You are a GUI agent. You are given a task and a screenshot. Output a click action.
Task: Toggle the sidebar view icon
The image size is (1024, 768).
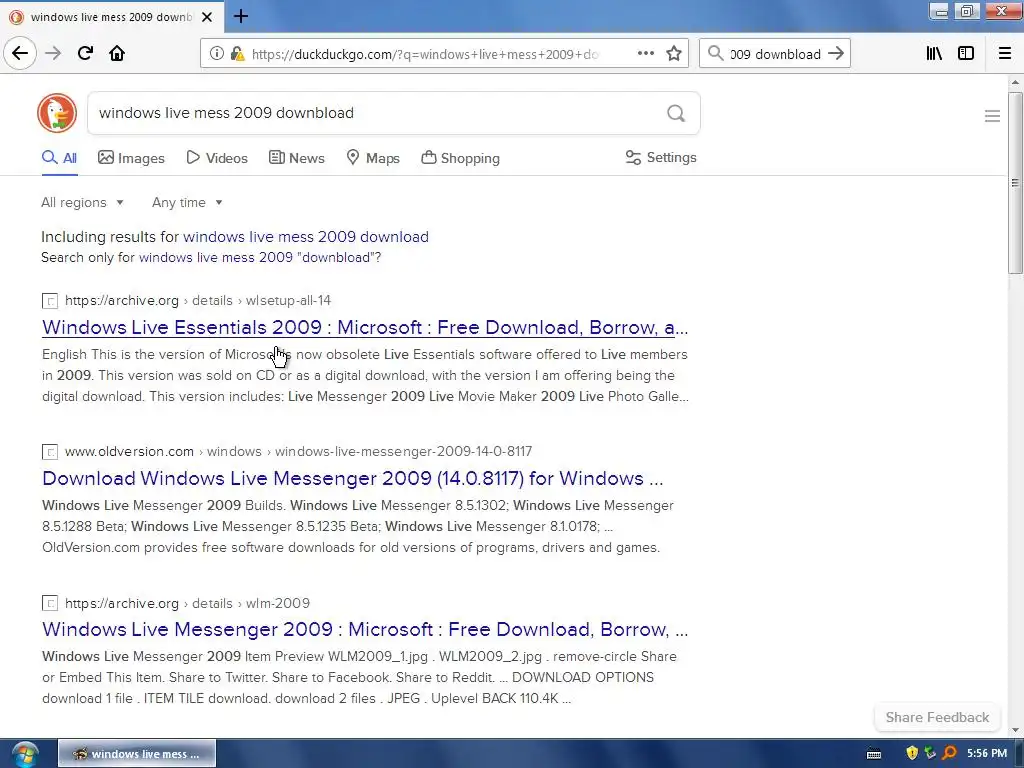(x=966, y=54)
